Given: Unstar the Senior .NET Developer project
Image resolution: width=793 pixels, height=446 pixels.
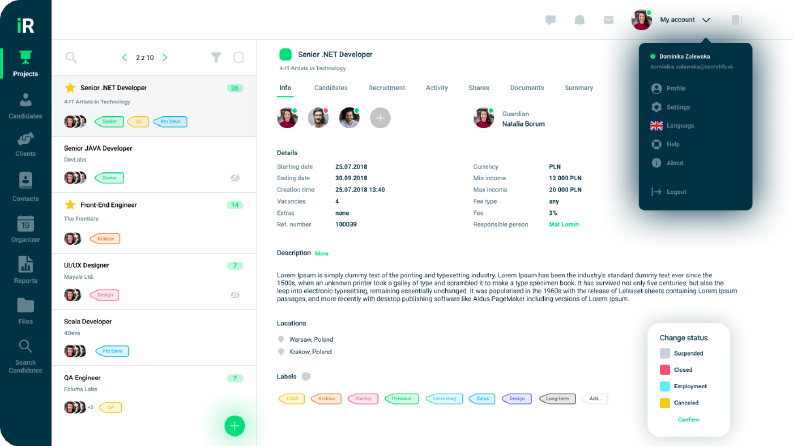Looking at the screenshot, I should click(x=70, y=87).
